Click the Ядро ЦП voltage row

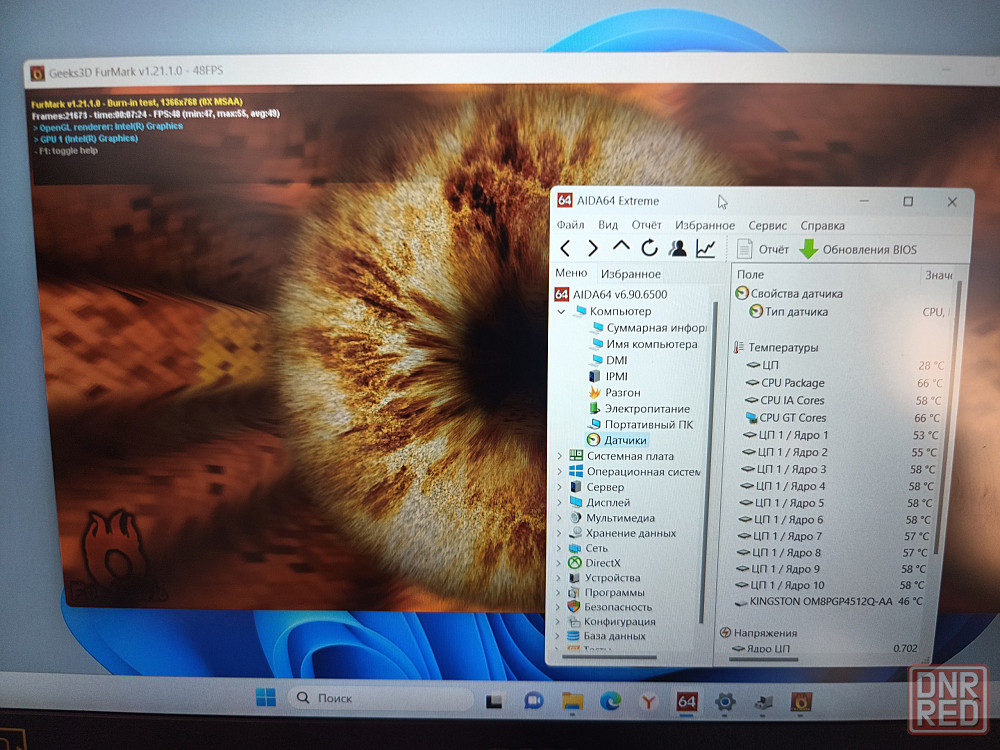pyautogui.click(x=823, y=648)
